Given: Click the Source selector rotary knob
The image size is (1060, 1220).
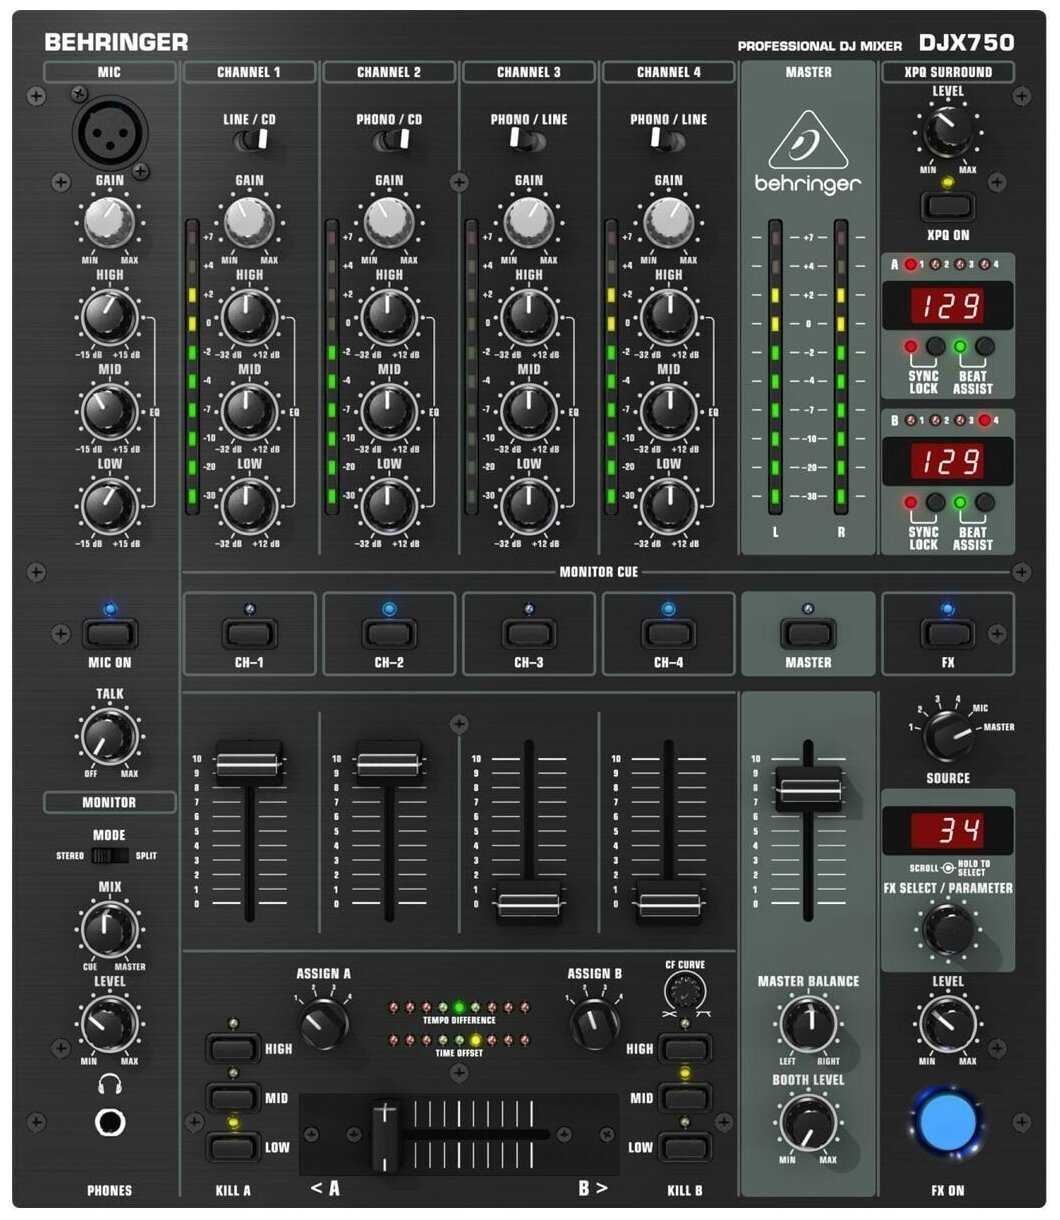Looking at the screenshot, I should coord(947,737).
